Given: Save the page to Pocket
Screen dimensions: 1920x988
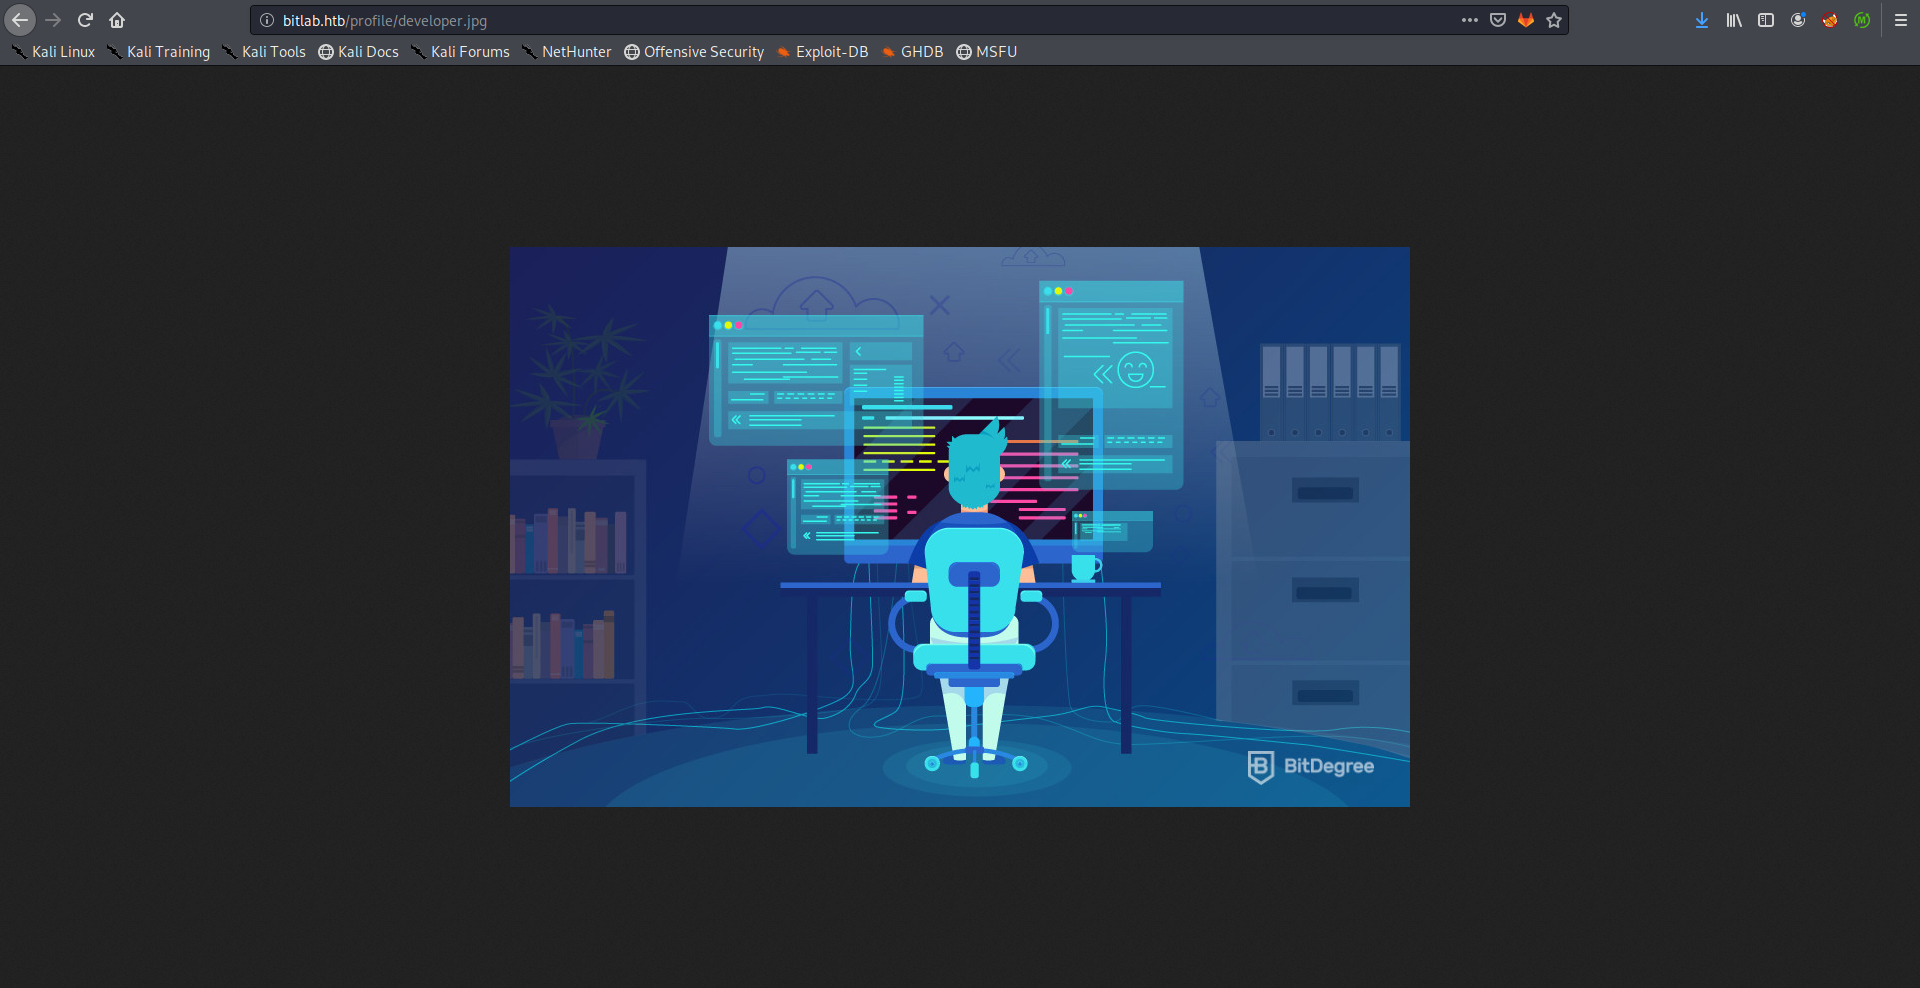Looking at the screenshot, I should click(x=1498, y=20).
